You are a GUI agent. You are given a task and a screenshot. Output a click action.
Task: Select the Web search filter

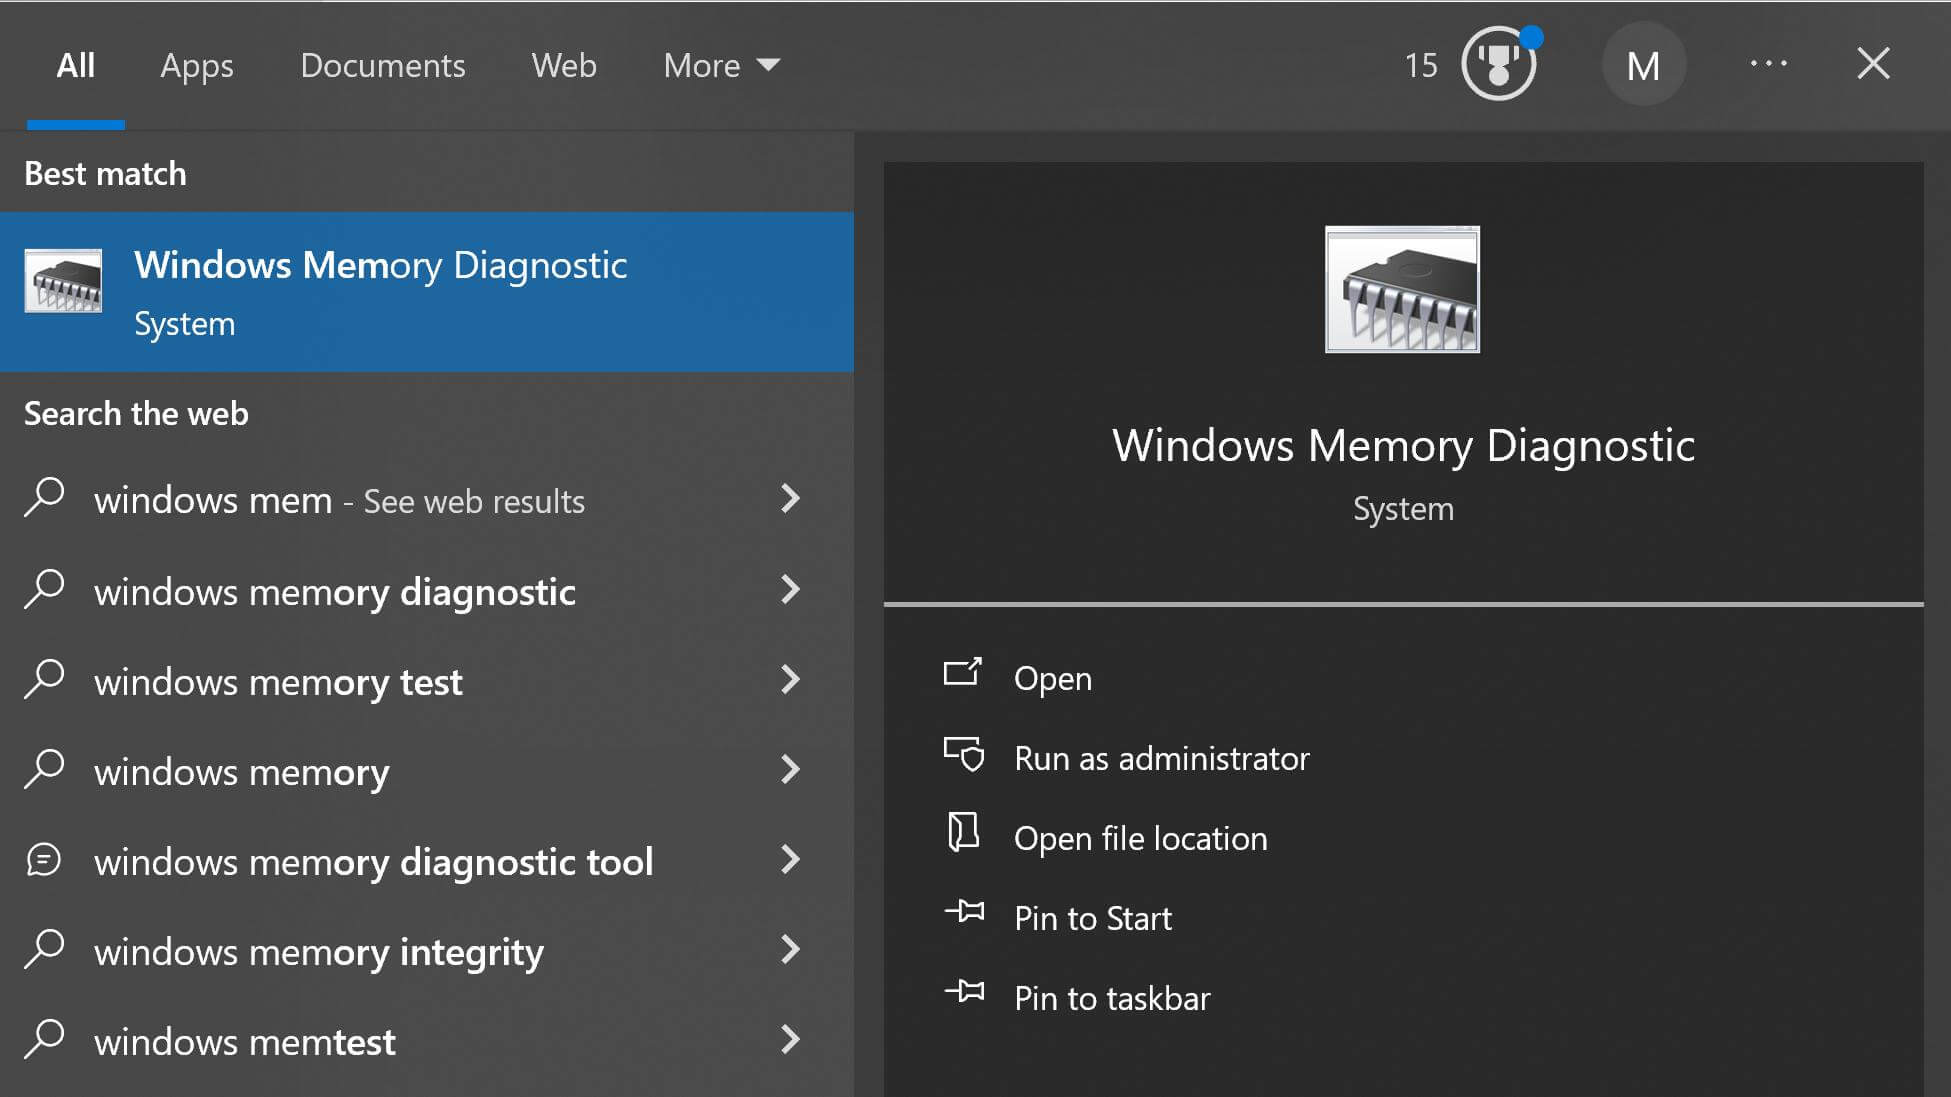coord(564,65)
